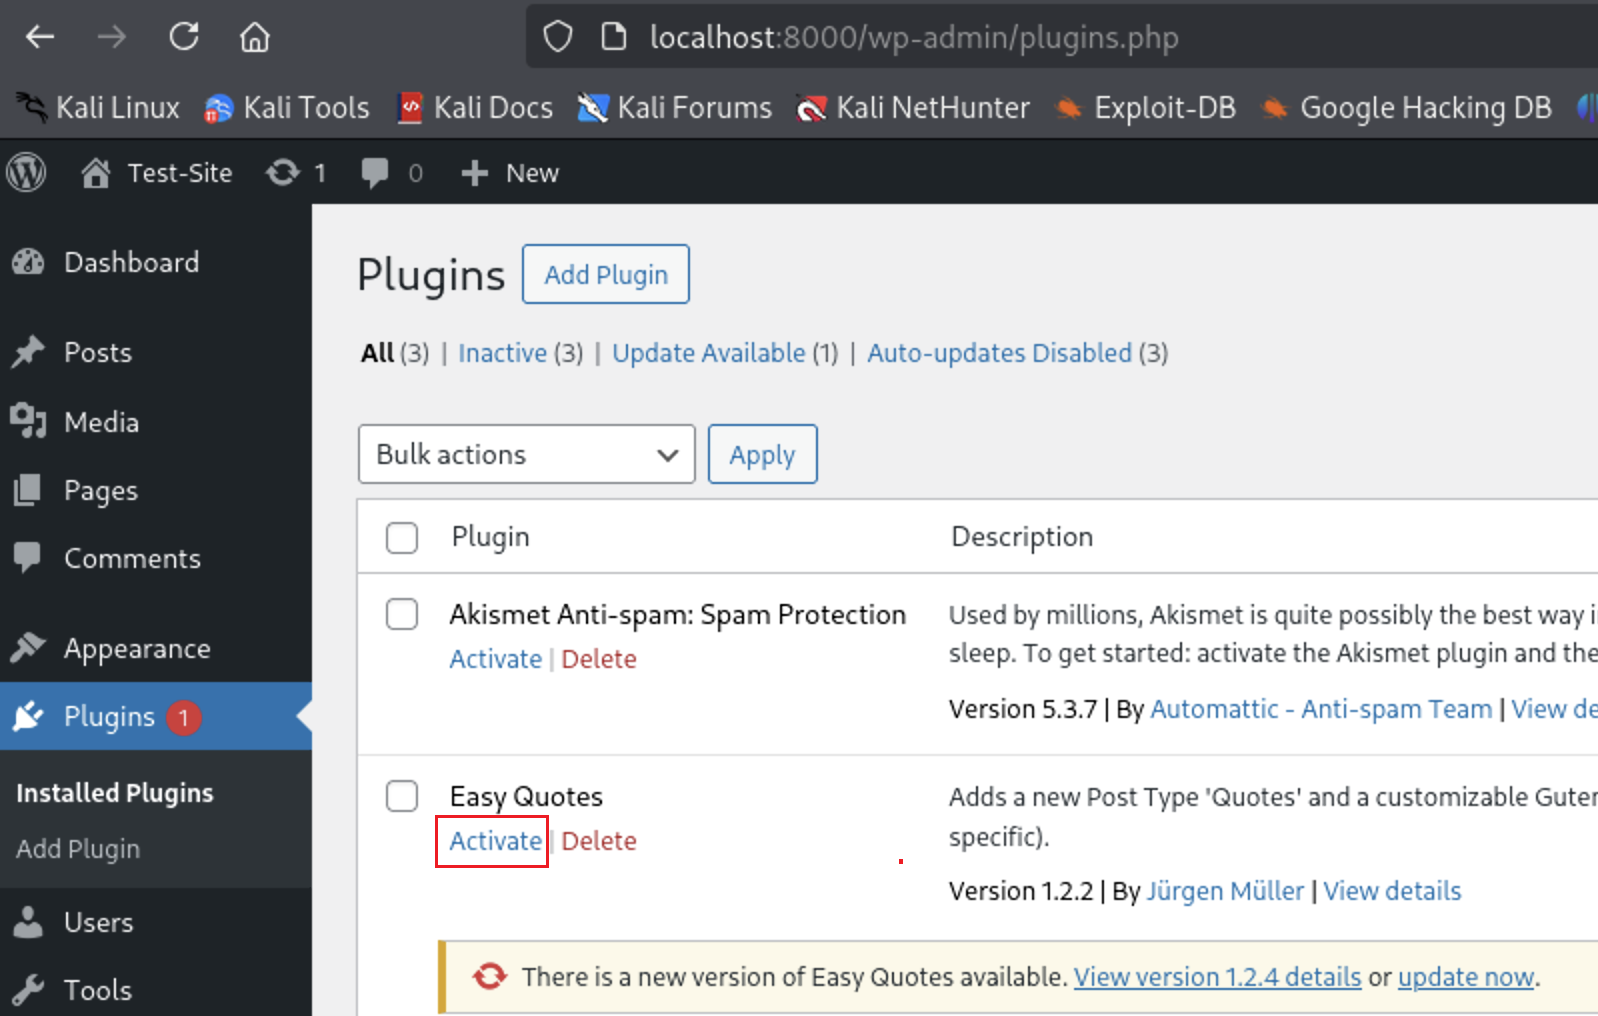
Task: Click the Plugins plug icon
Action: tap(28, 716)
